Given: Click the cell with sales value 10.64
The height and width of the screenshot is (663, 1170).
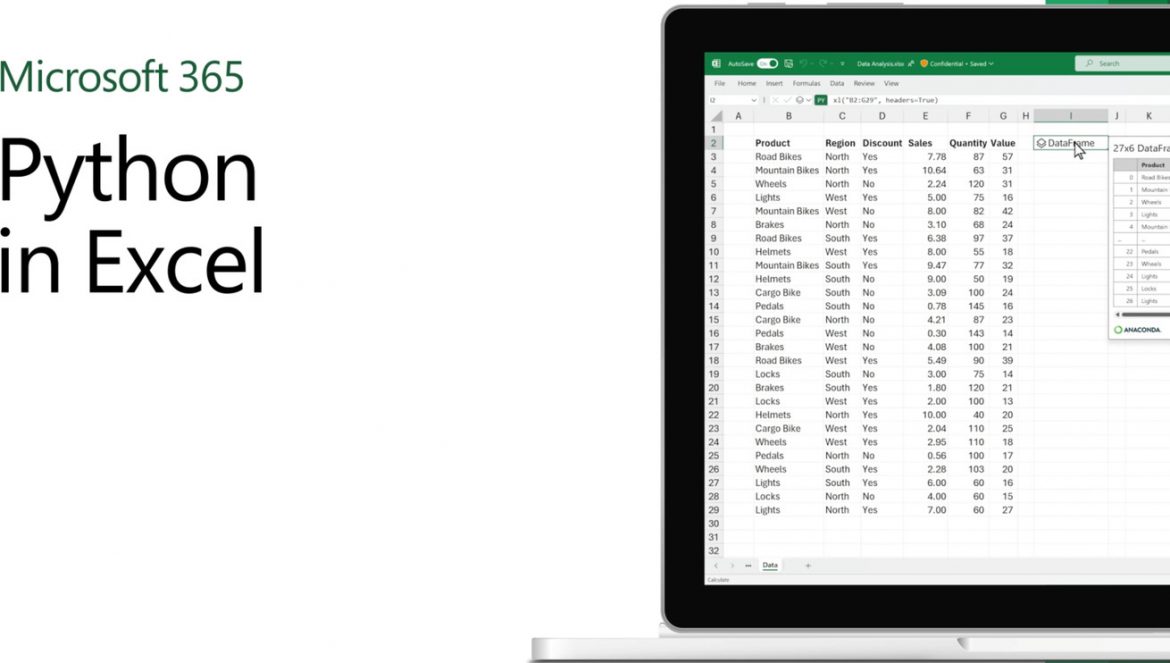Looking at the screenshot, I should click(925, 170).
